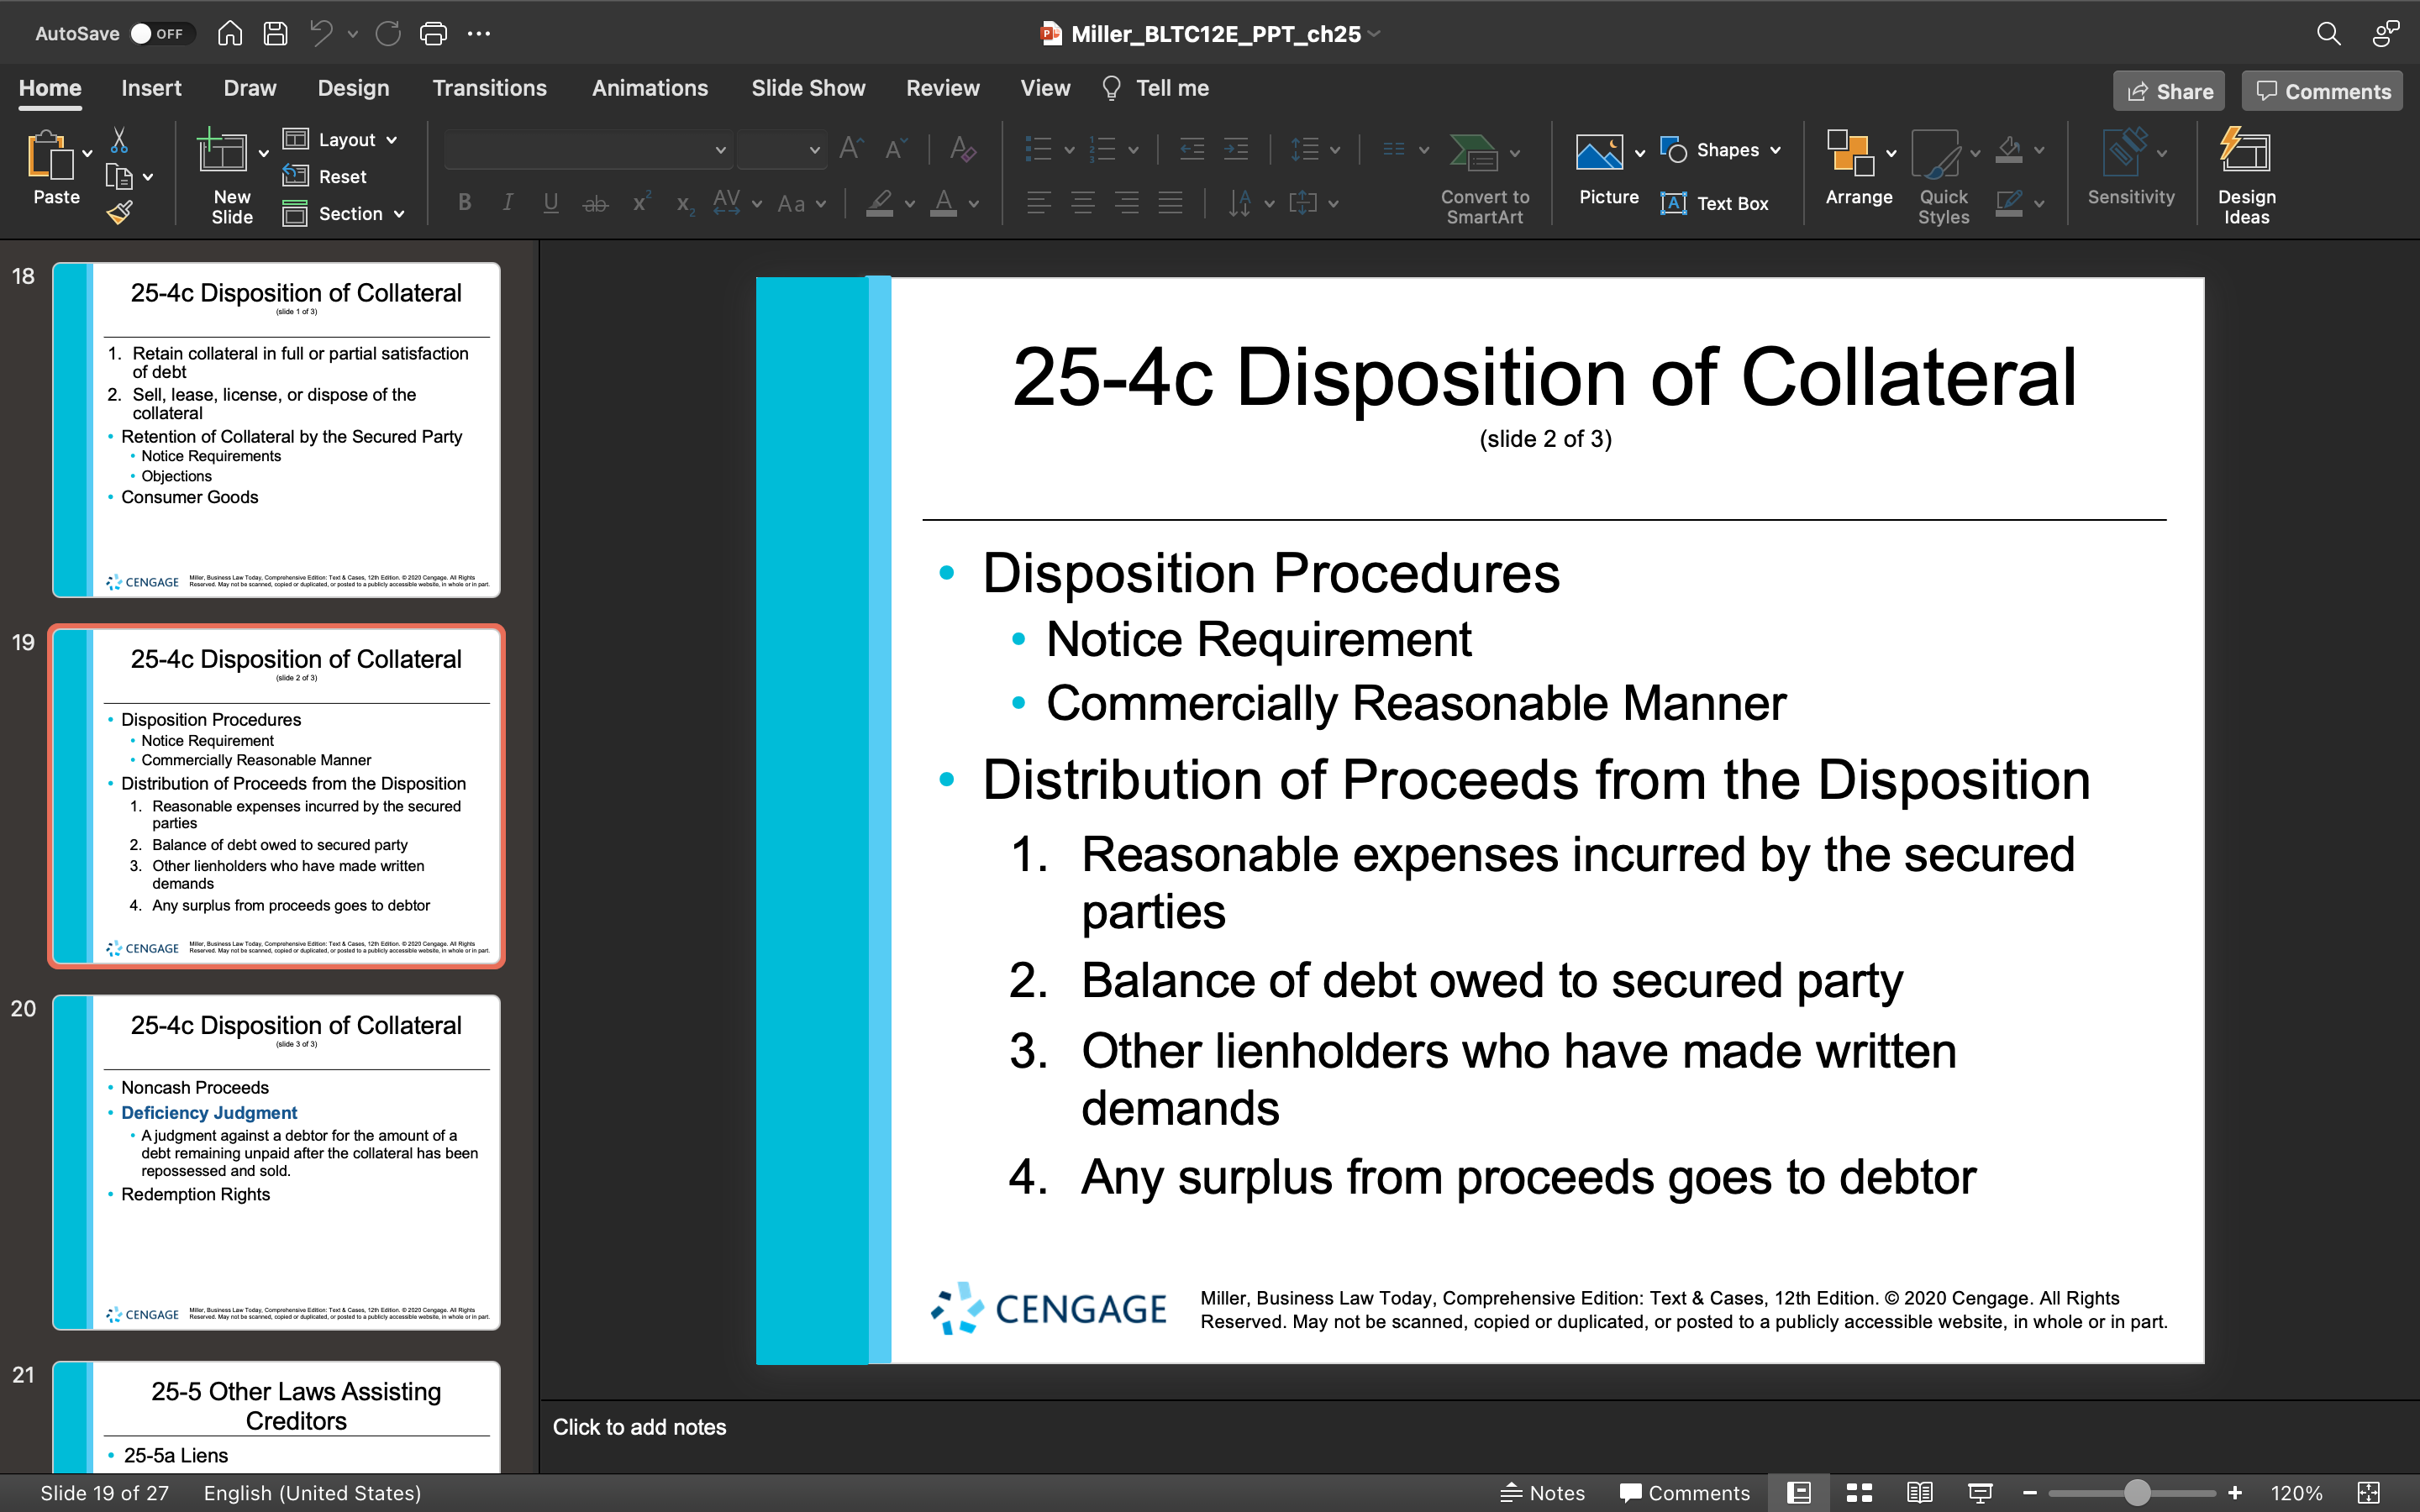
Task: Apply bulleted list formatting
Action: (x=1039, y=150)
